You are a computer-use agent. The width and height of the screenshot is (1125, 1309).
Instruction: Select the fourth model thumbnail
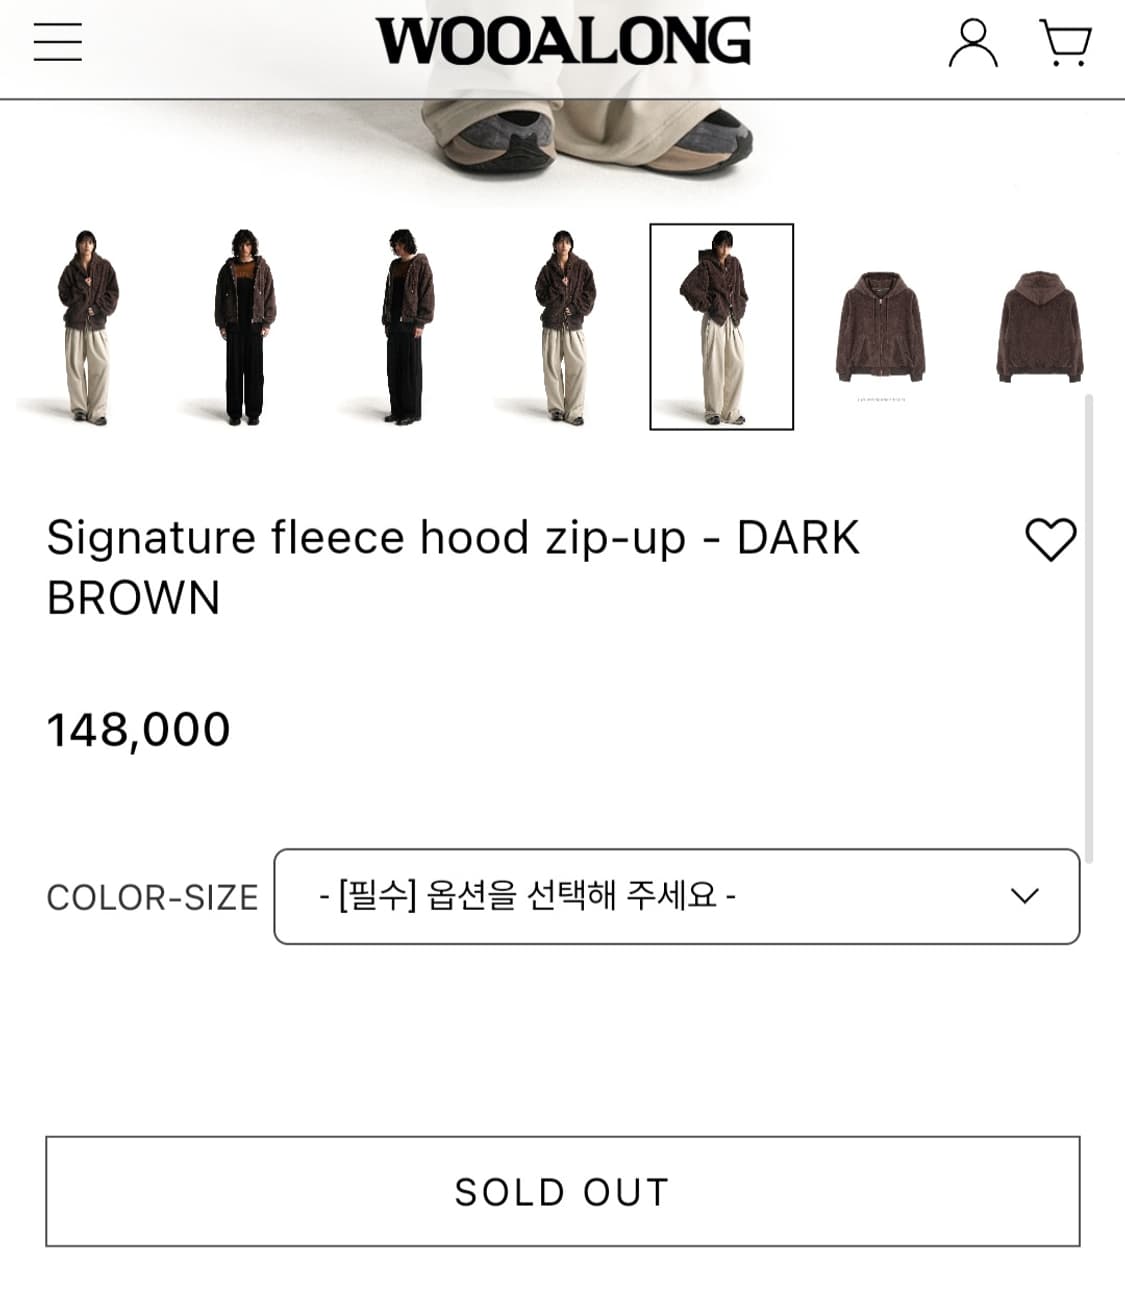(565, 327)
